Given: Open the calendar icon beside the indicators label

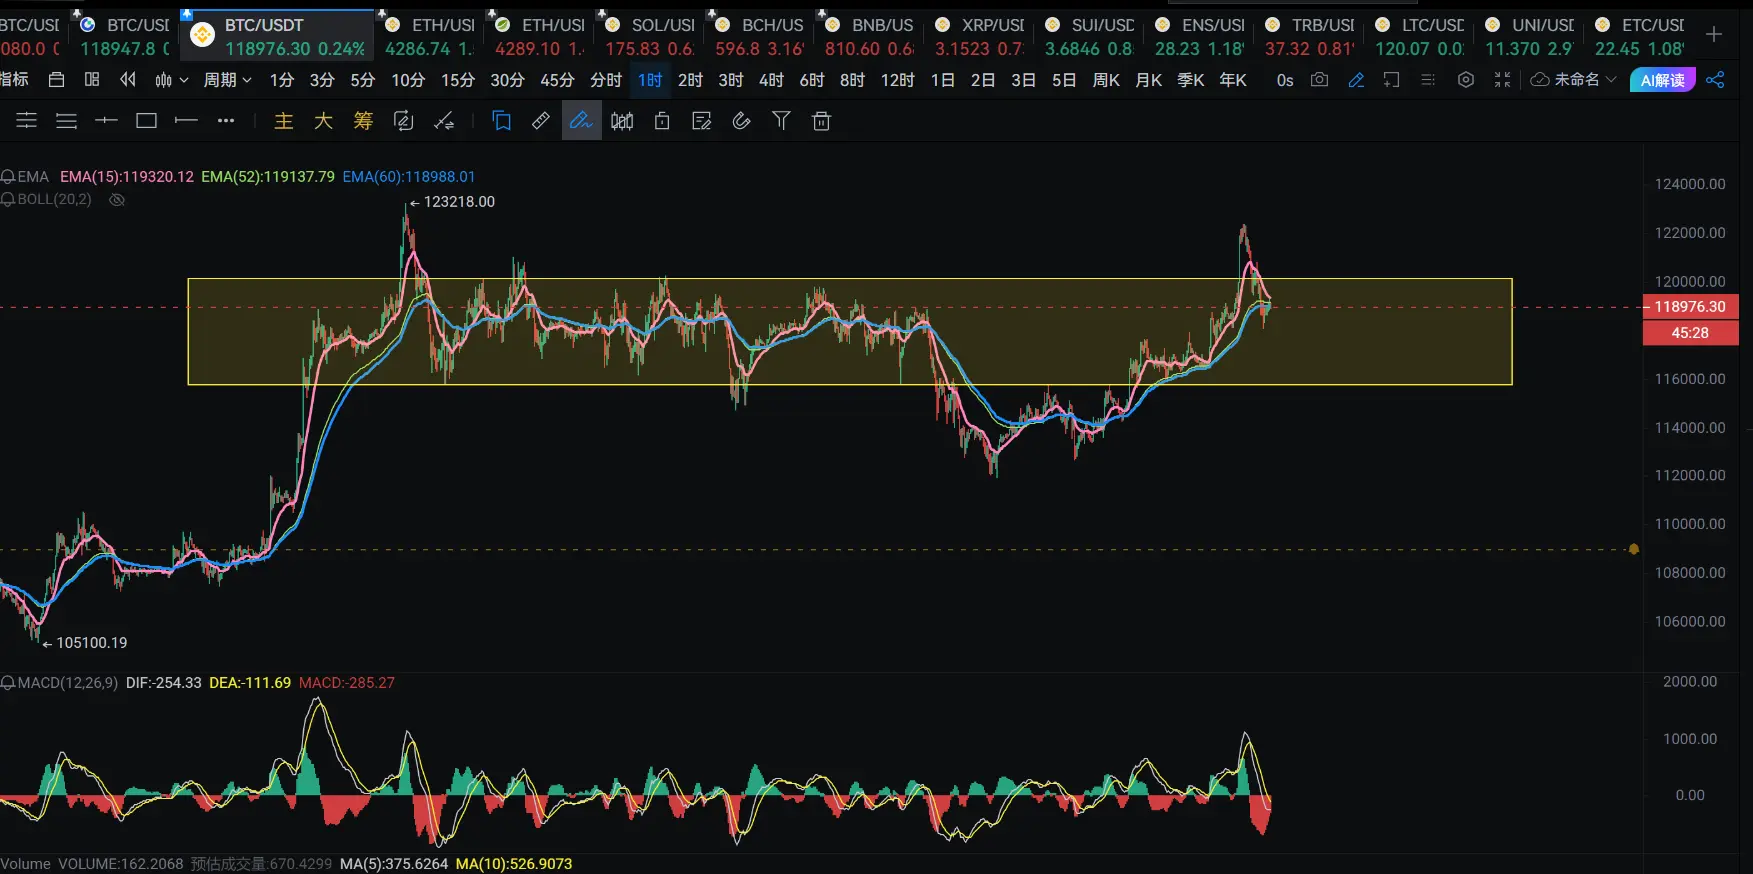Looking at the screenshot, I should [57, 80].
